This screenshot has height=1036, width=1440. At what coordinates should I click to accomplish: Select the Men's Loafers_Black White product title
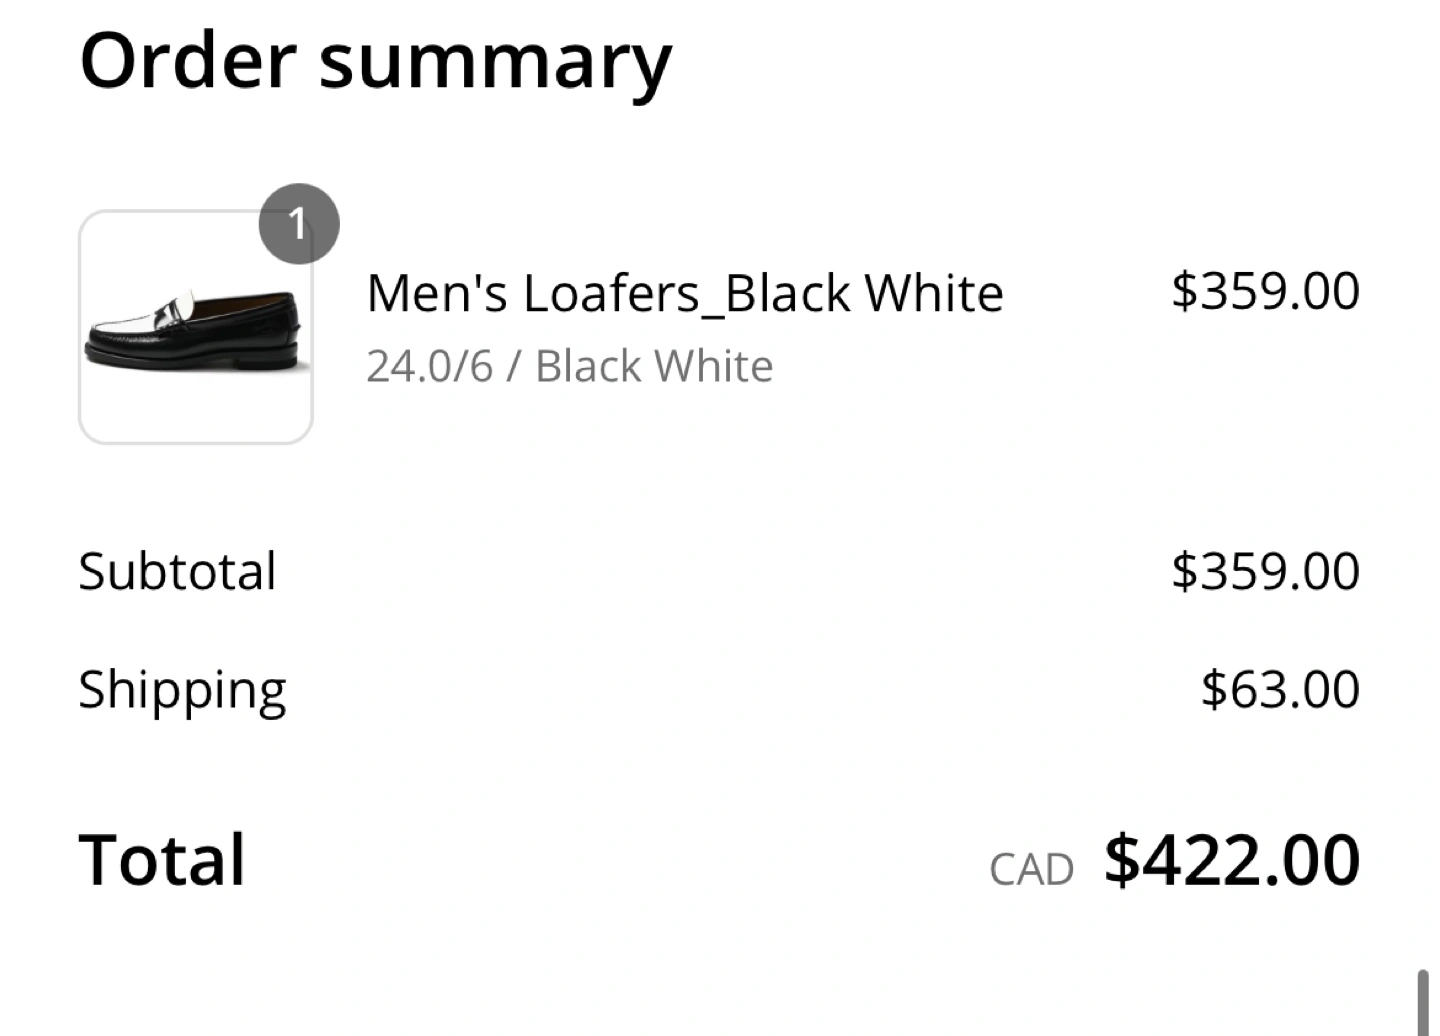684,293
